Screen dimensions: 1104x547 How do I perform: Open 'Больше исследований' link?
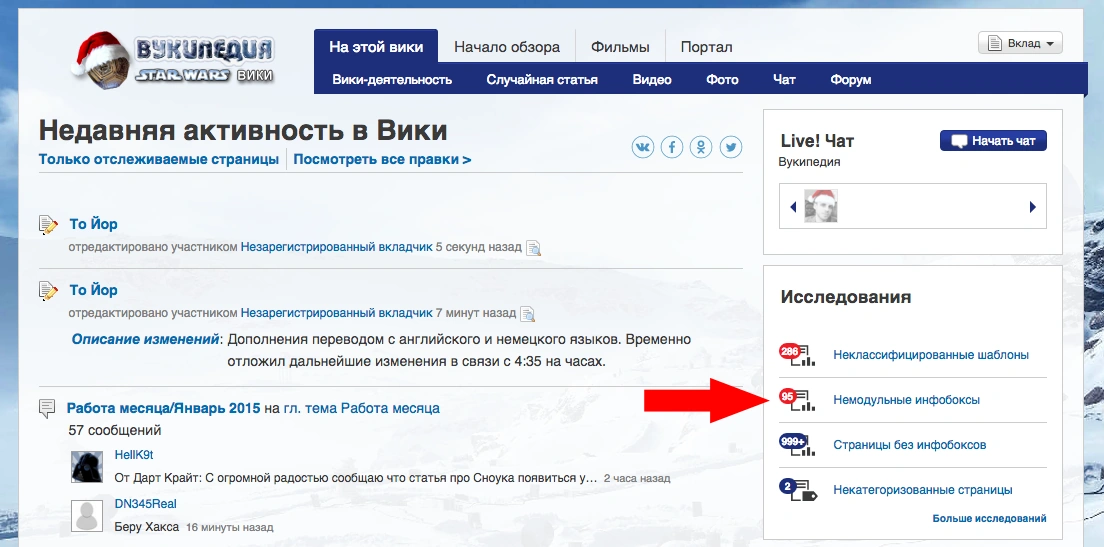[989, 518]
